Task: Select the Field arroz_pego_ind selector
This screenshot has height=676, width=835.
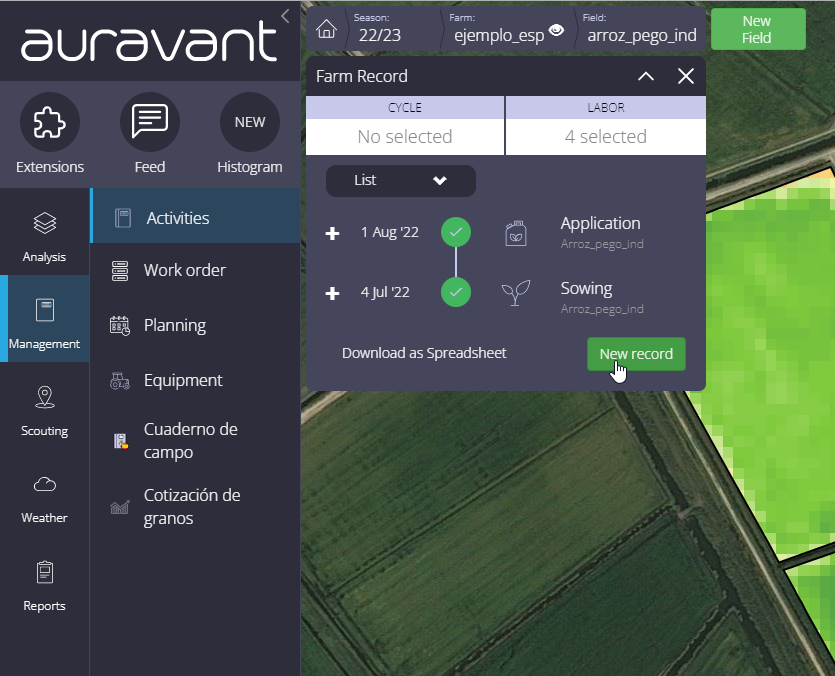Action: [641, 29]
